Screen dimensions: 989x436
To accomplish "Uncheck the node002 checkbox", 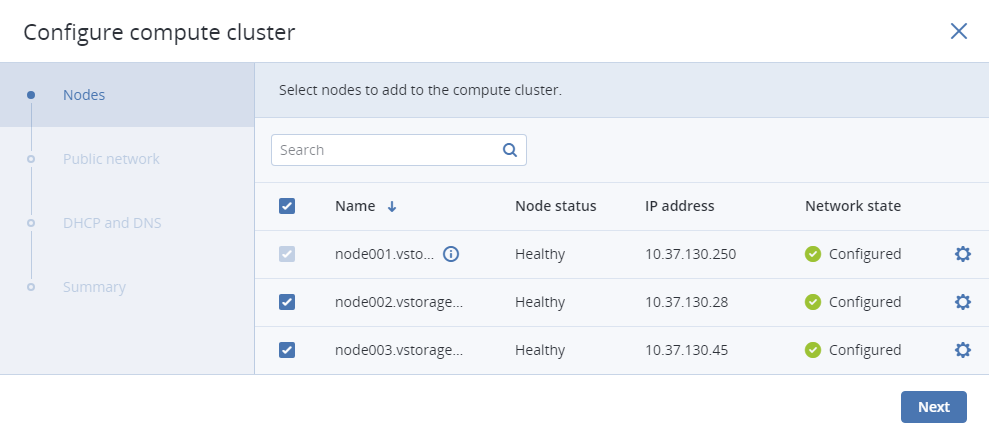I will pyautogui.click(x=287, y=302).
